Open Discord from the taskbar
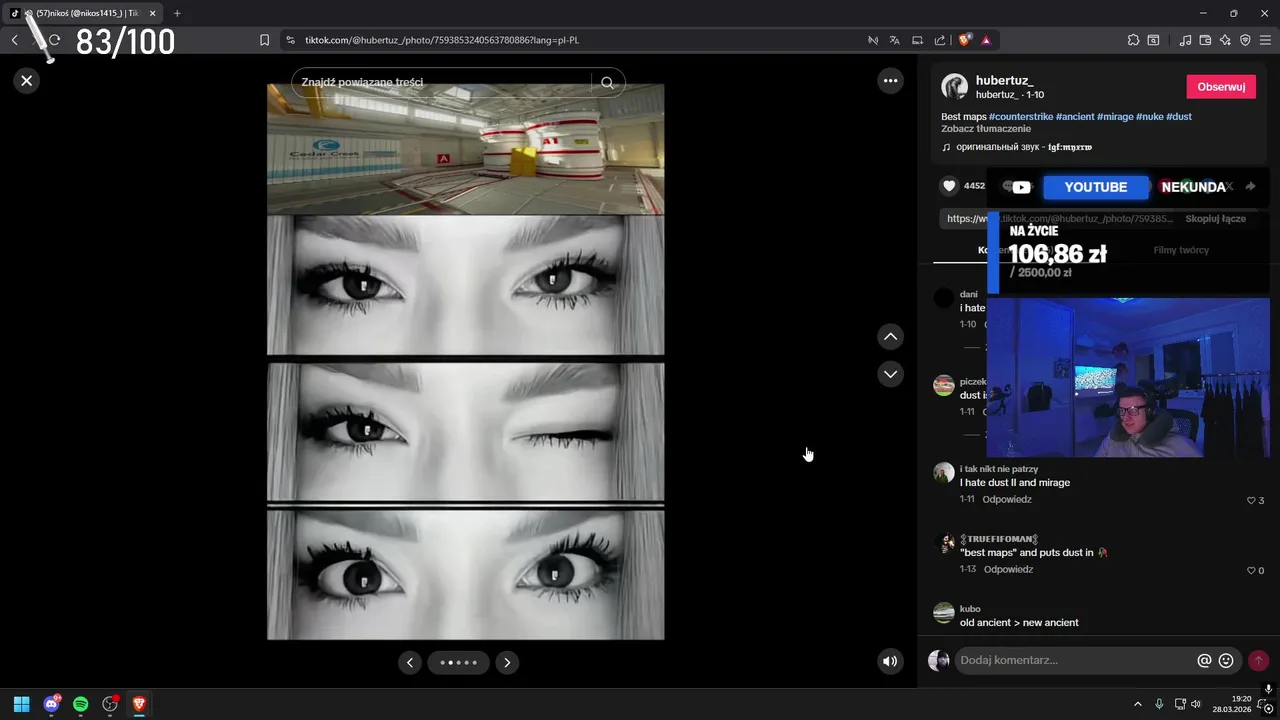Image resolution: width=1280 pixels, height=720 pixels. (x=51, y=704)
